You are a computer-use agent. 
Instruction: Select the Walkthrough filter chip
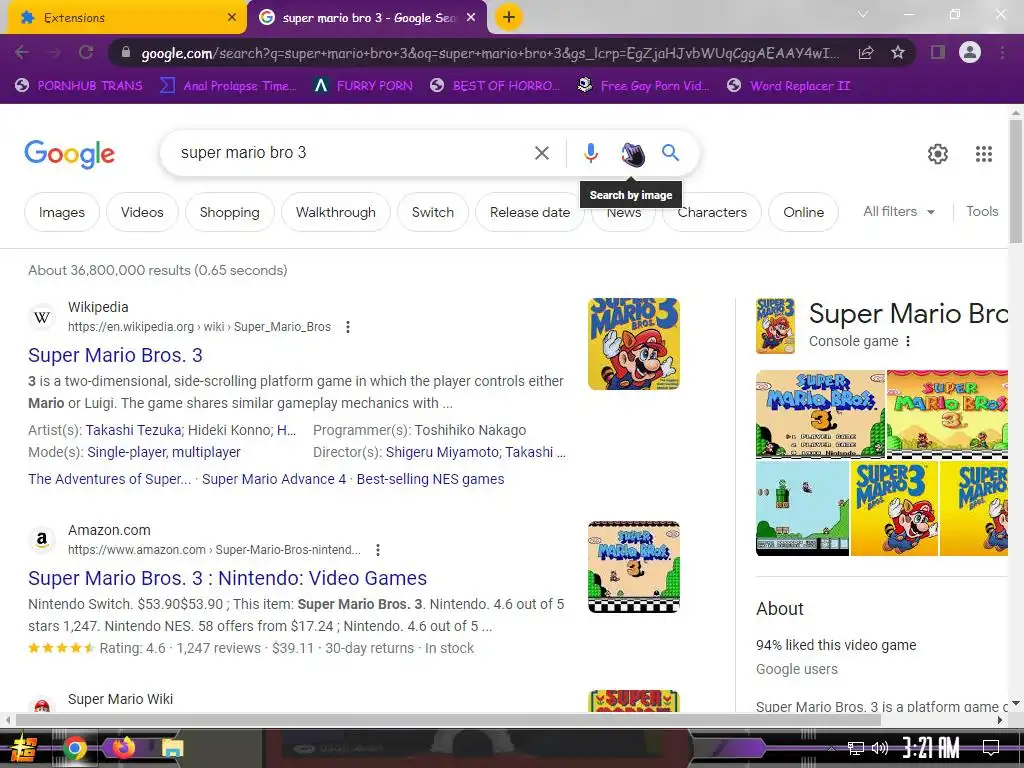click(336, 212)
